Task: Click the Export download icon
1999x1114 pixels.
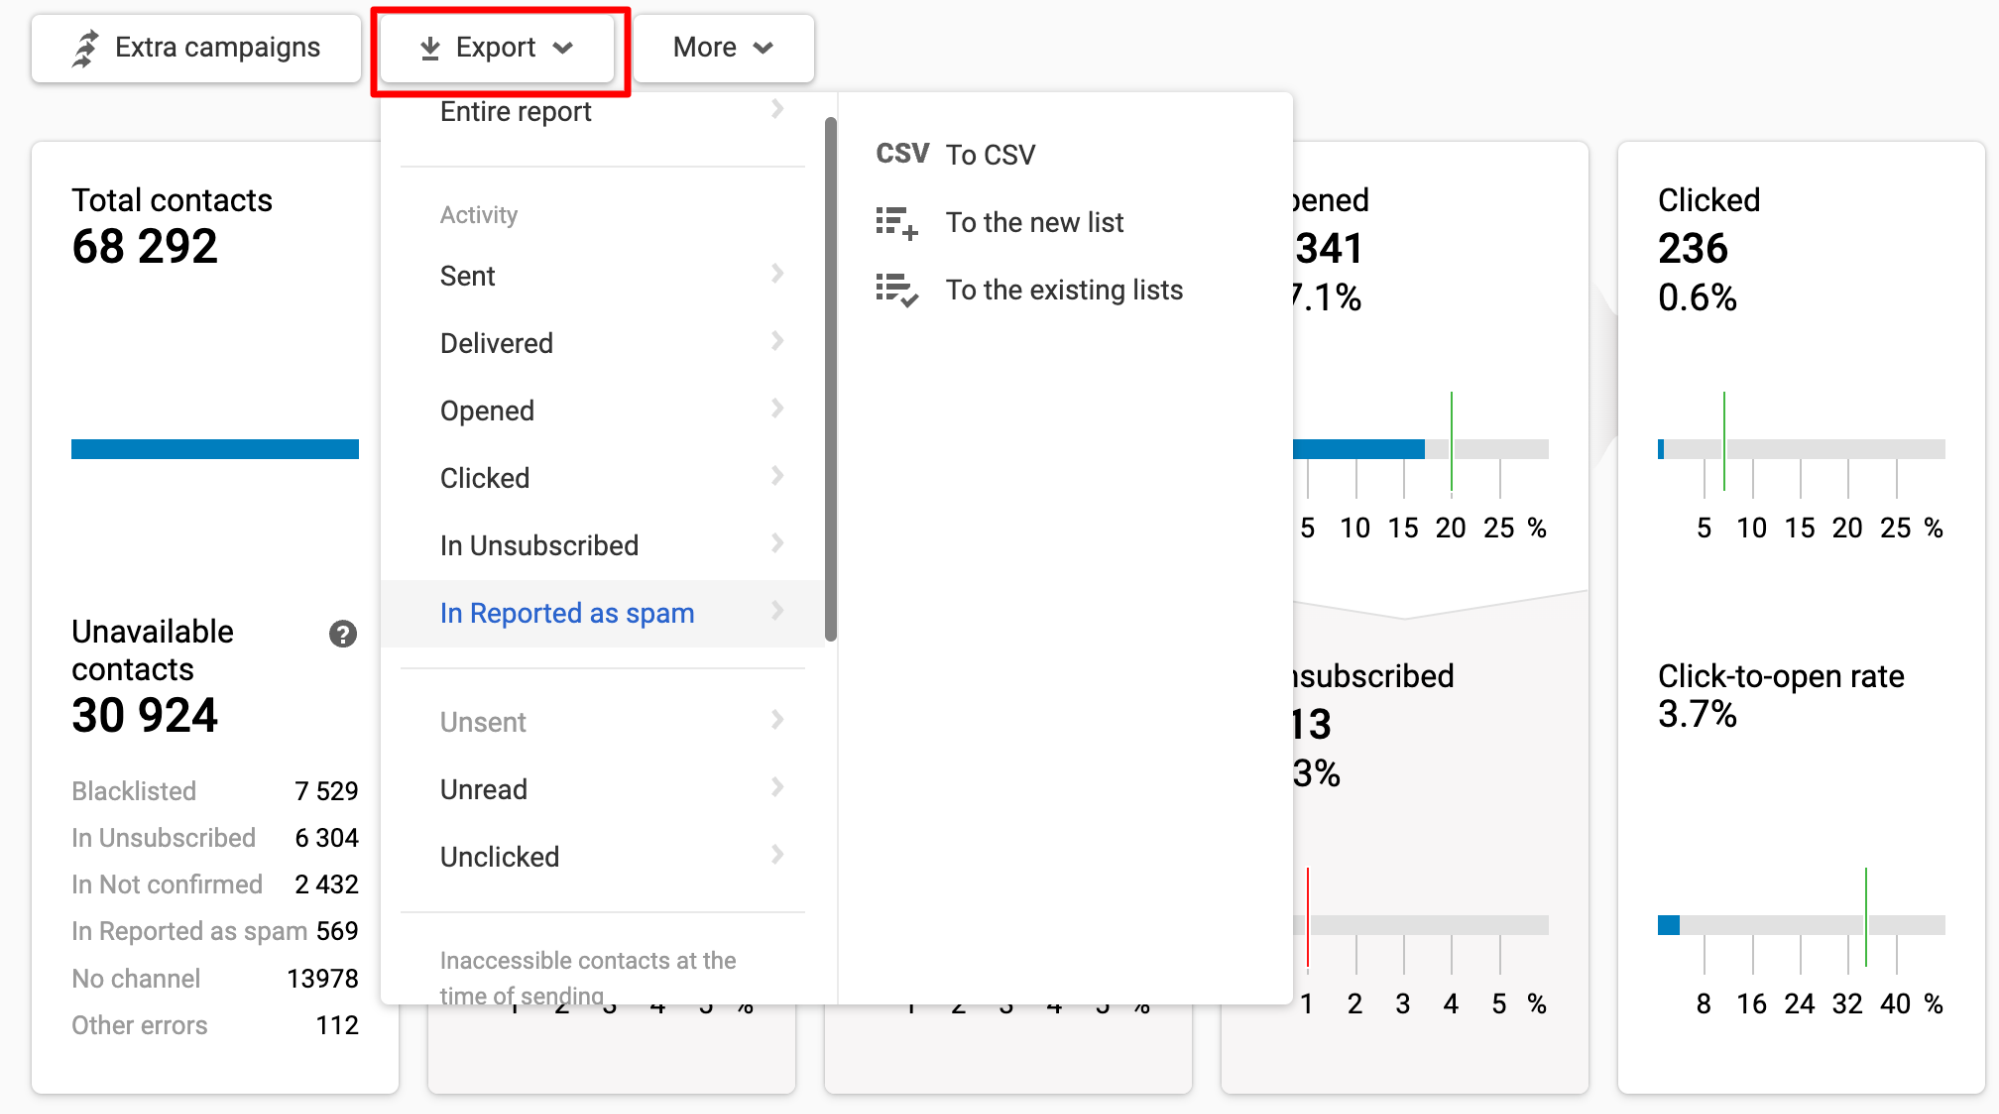Action: click(430, 48)
